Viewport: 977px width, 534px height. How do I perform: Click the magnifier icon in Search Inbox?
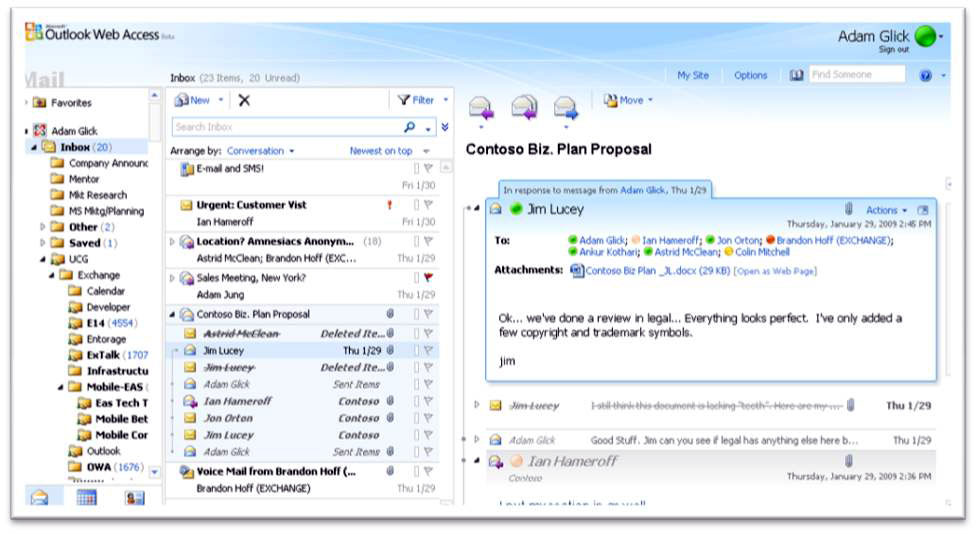tap(409, 127)
